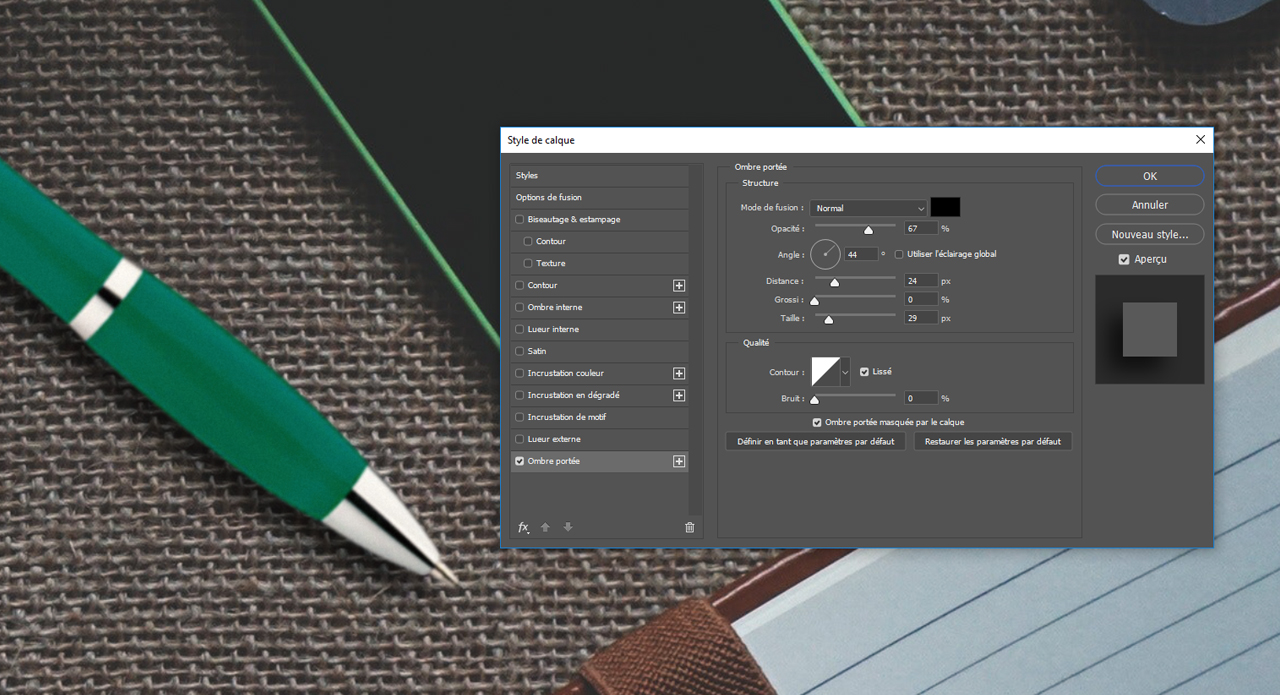This screenshot has width=1280, height=695.
Task: Select the Incrustation en dégradé row
Action: point(599,395)
